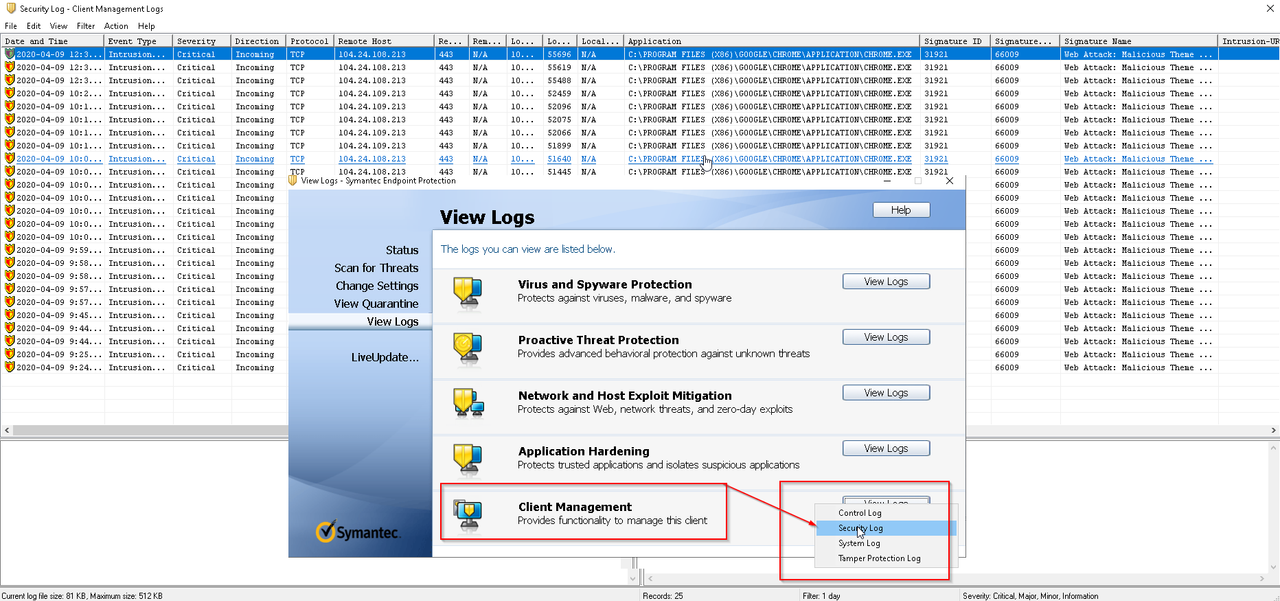The image size is (1280, 601).
Task: Click Proactive Threat Protection shield icon
Action: pyautogui.click(x=467, y=347)
